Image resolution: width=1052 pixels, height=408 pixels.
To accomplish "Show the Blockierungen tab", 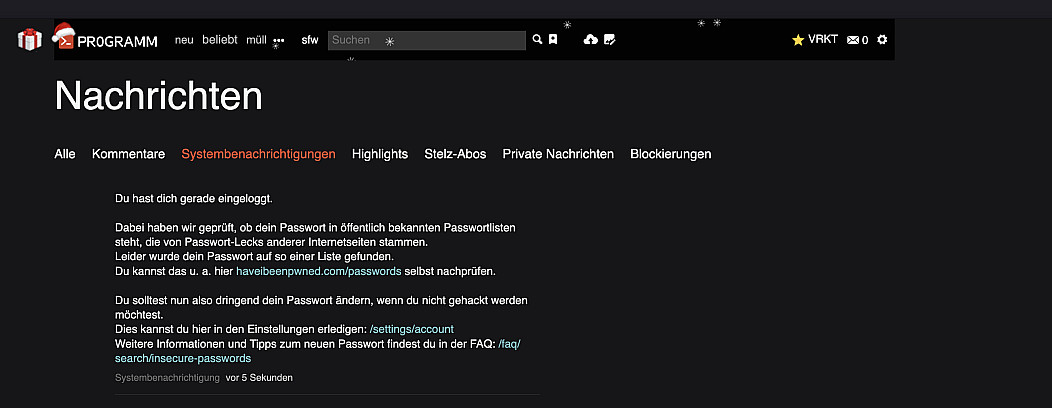I will 670,154.
